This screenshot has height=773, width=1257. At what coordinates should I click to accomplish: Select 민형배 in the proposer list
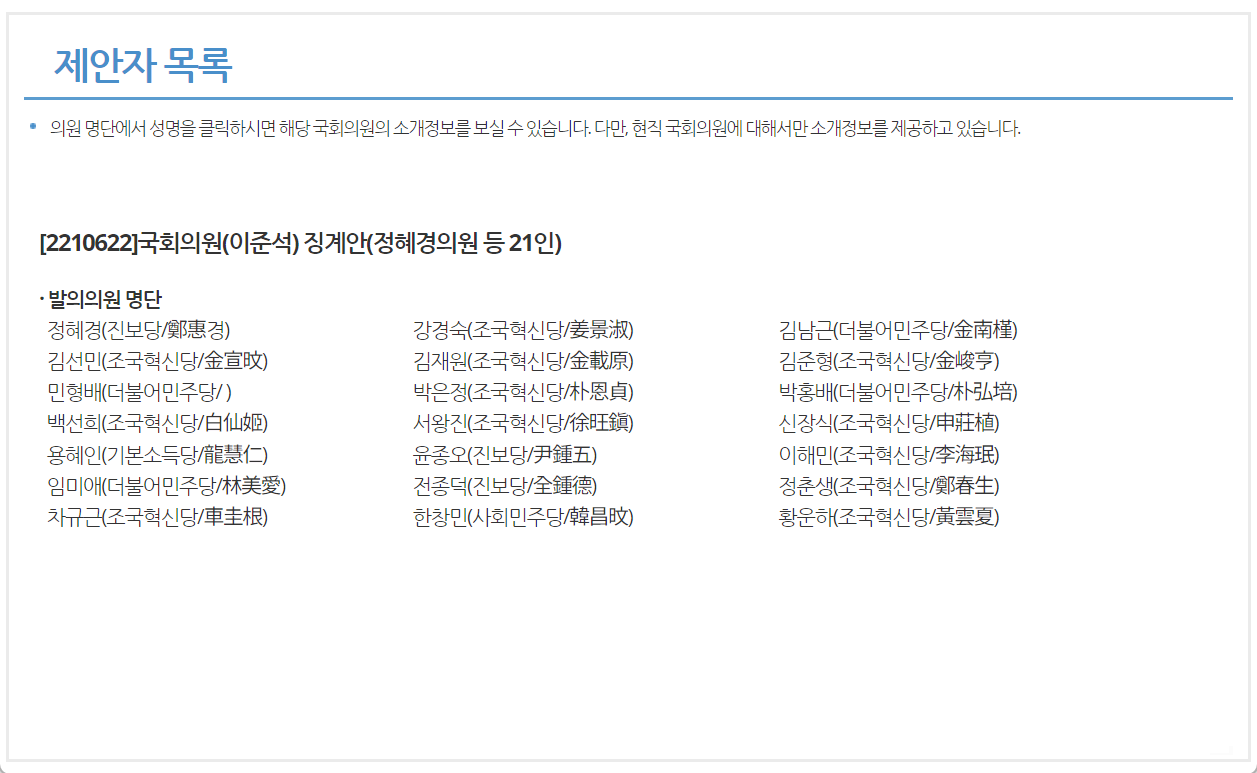[139, 392]
